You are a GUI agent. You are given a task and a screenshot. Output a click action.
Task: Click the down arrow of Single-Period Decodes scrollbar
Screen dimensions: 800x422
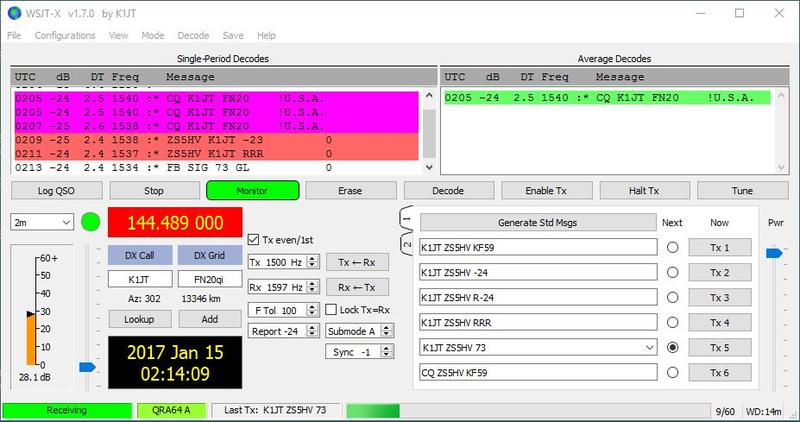coord(429,167)
